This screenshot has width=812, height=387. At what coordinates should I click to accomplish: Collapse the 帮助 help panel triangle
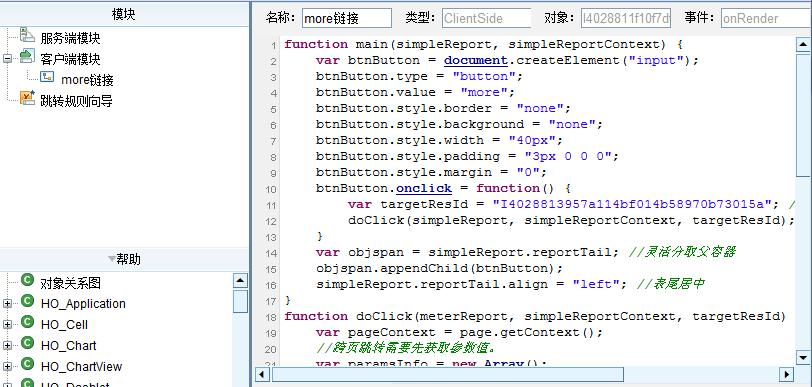click(x=112, y=259)
